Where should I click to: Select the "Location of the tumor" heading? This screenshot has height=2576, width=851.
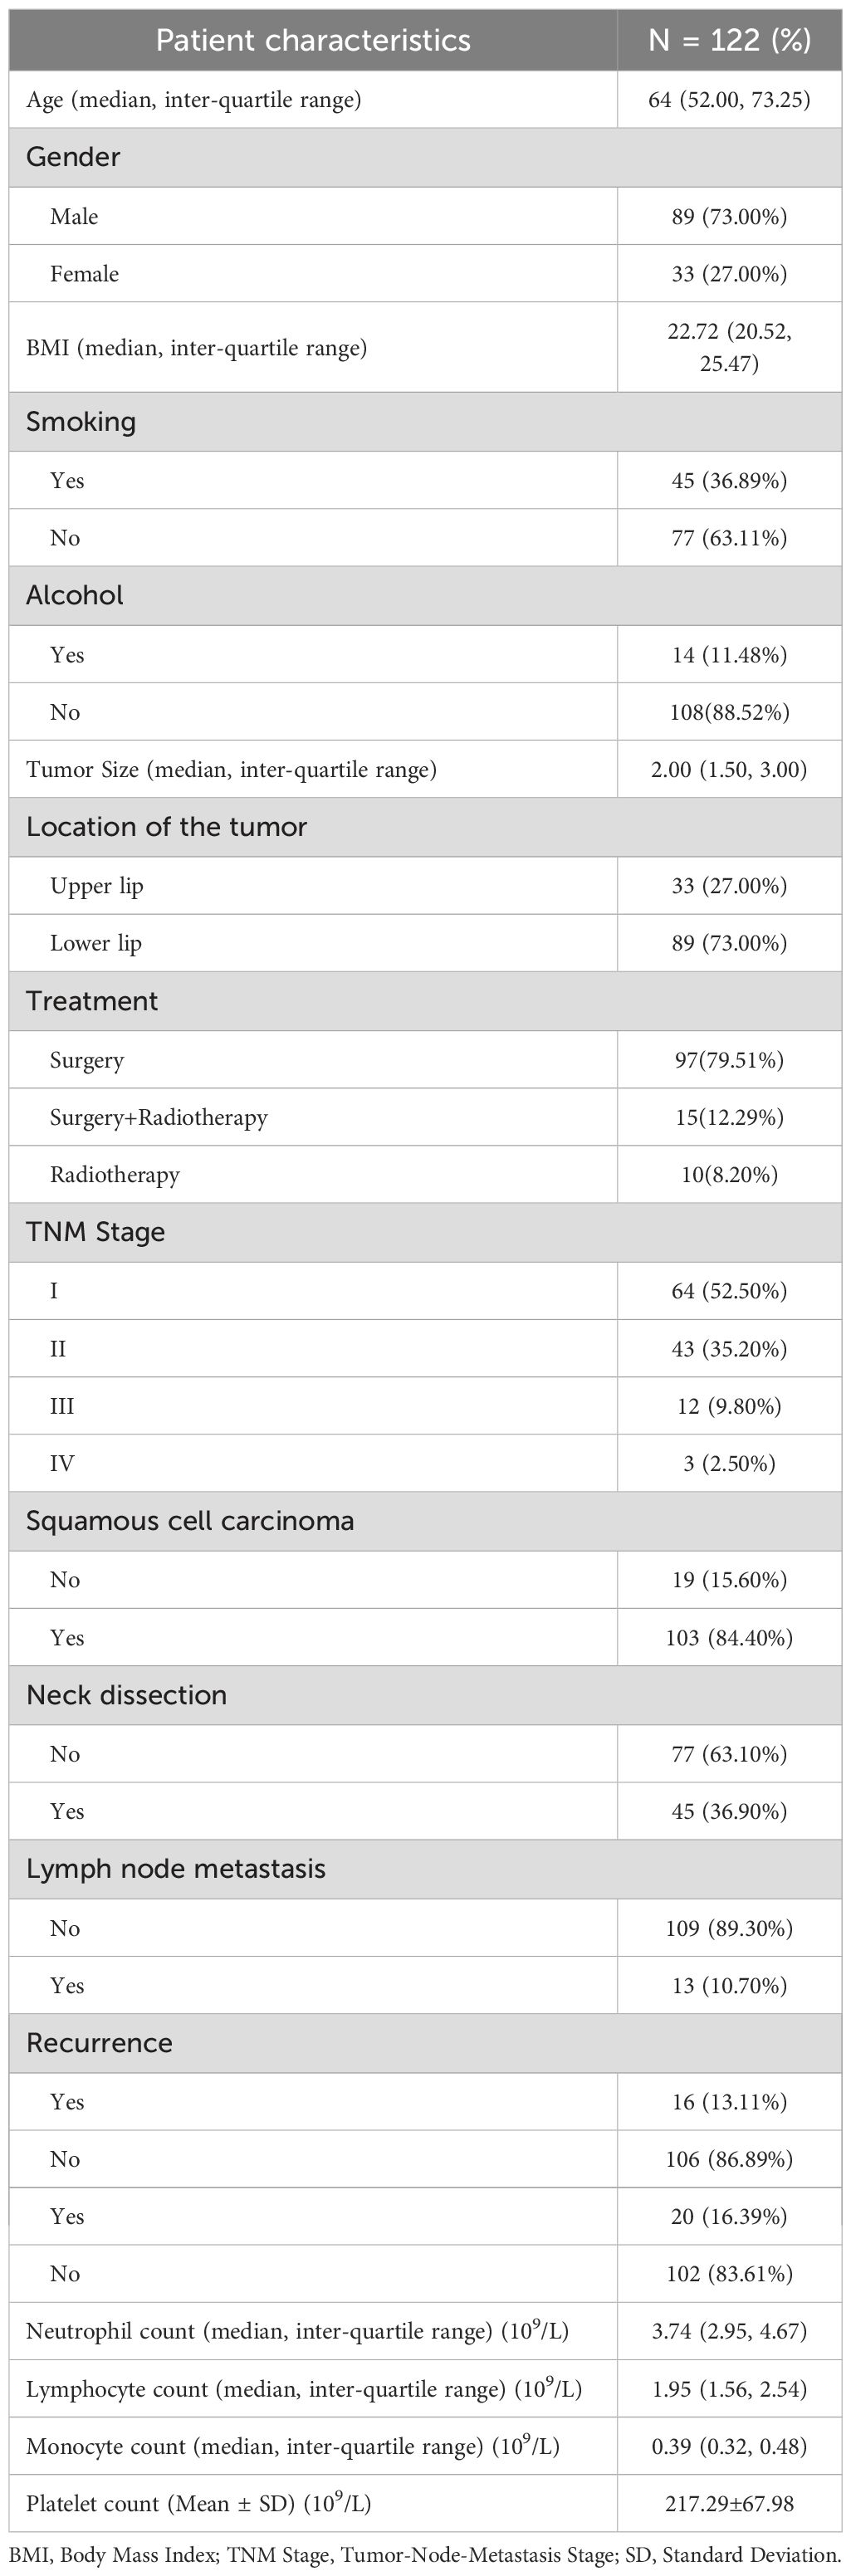click(x=166, y=827)
